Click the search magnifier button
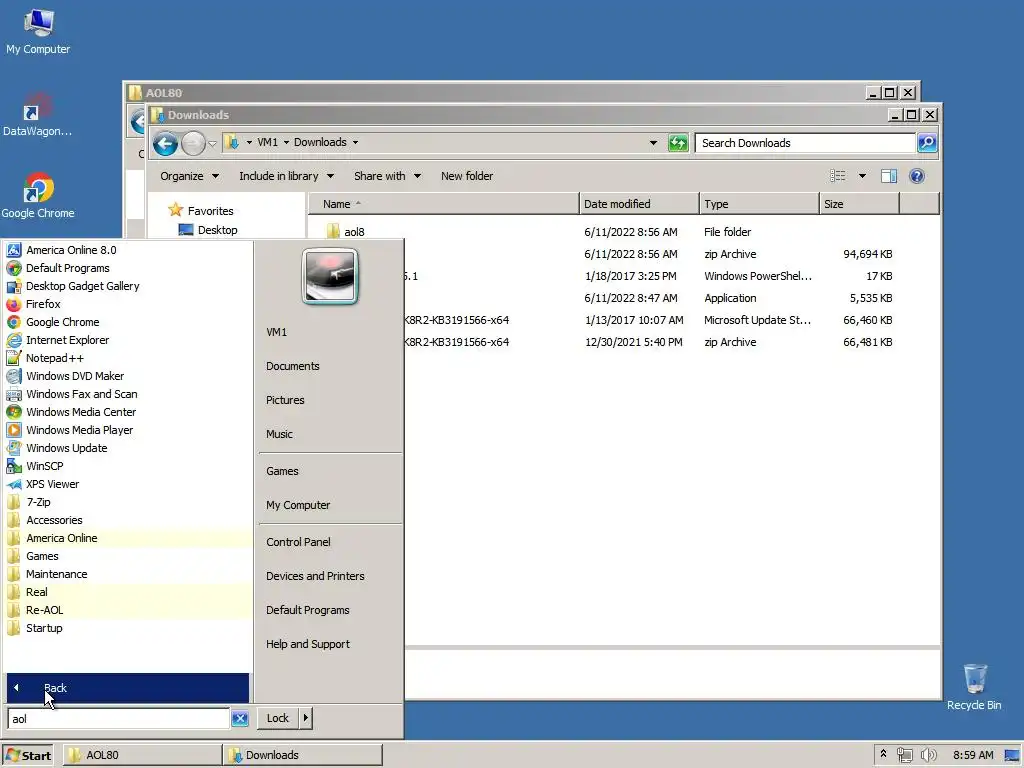This screenshot has width=1024, height=768. coord(927,142)
